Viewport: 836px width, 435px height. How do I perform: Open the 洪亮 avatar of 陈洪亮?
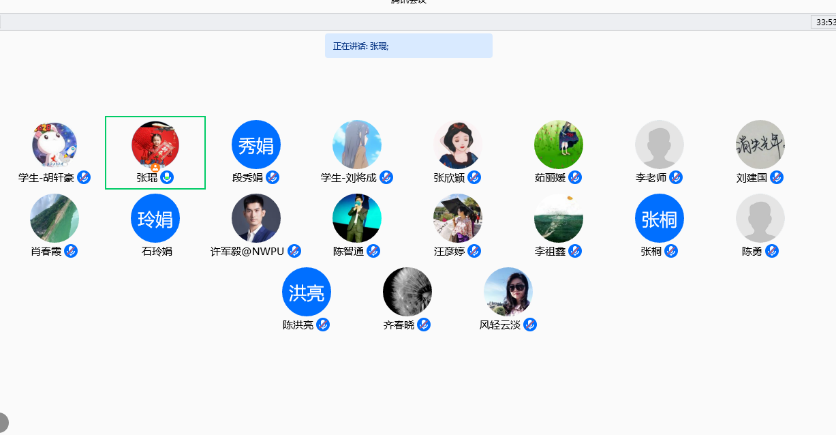point(306,292)
